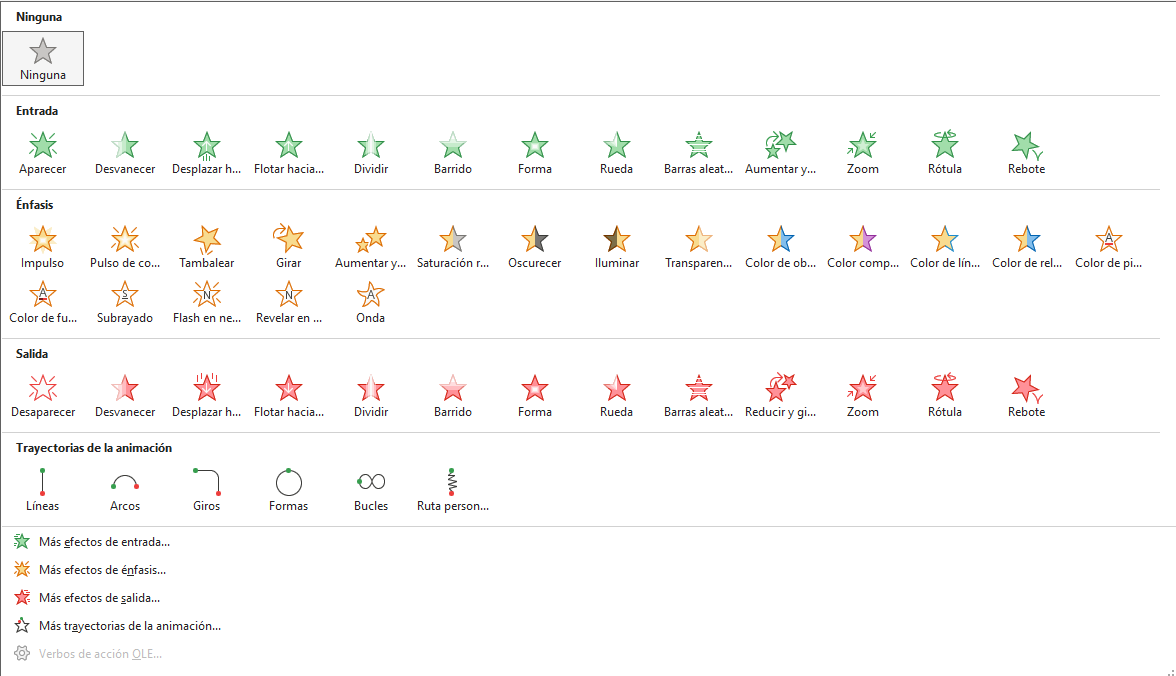Apply the Girar emphasis animation
The height and width of the screenshot is (676, 1176).
[288, 246]
